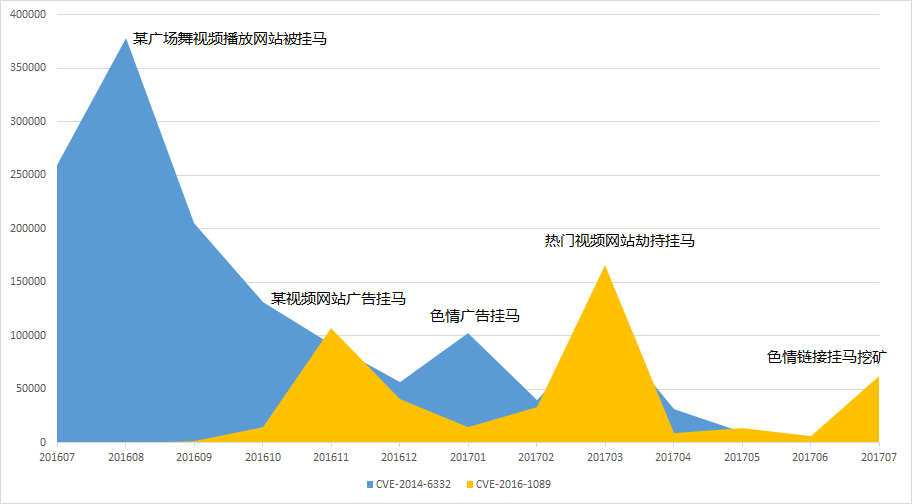Click x-axis label 201608
Screen dimensions: 912x504
point(126,457)
